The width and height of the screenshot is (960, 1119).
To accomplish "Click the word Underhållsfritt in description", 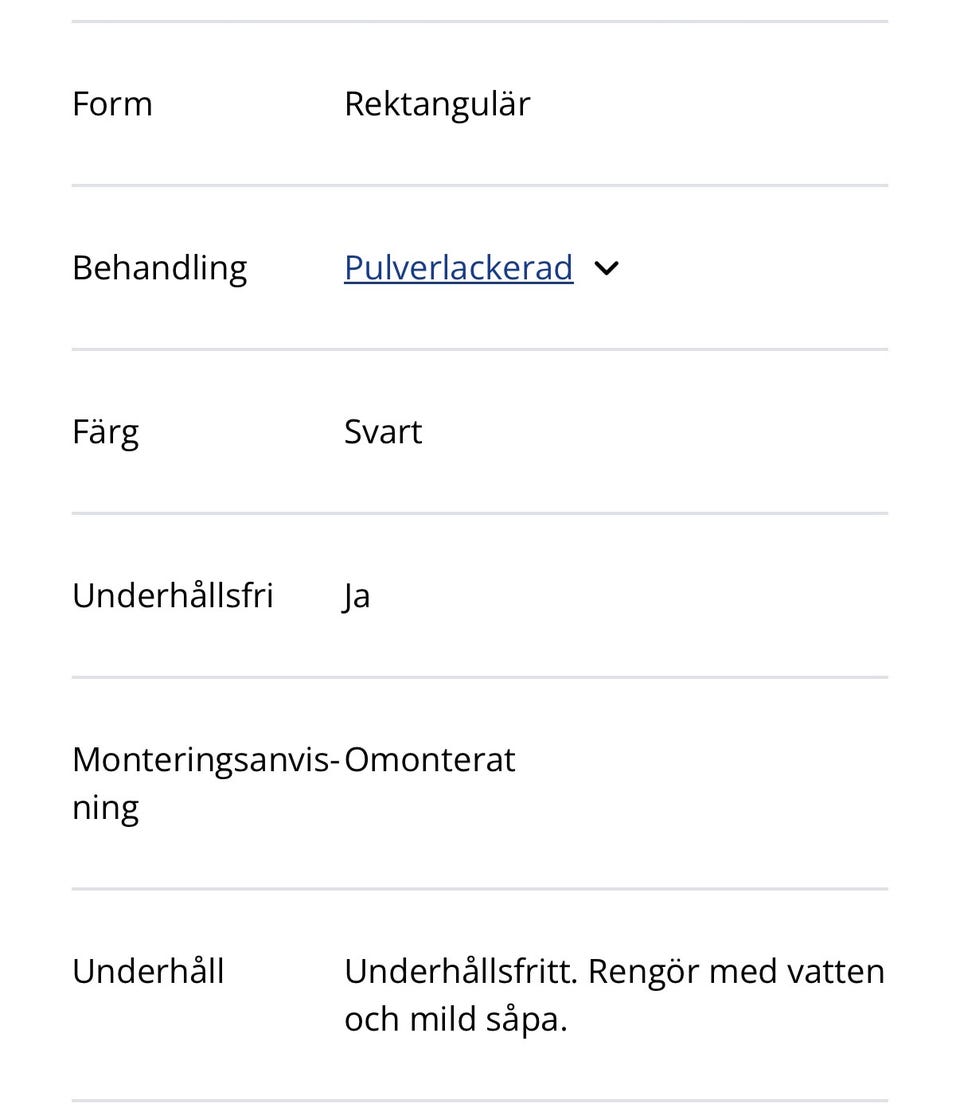I will point(460,972).
